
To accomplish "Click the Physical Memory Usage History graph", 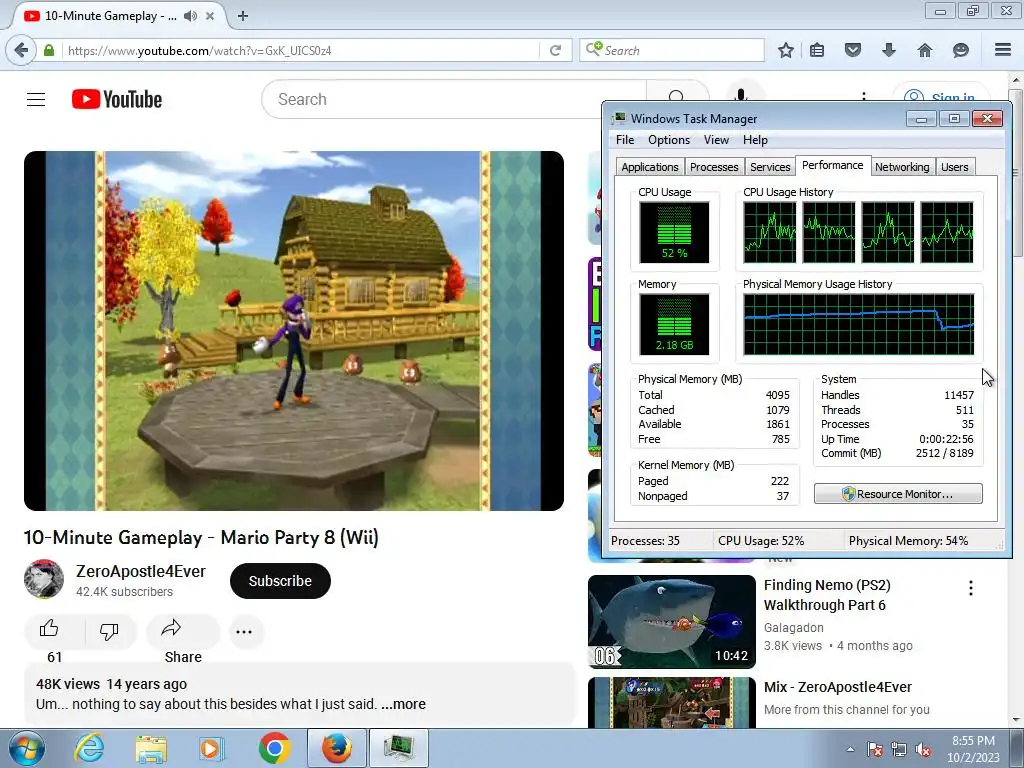I will coord(859,324).
